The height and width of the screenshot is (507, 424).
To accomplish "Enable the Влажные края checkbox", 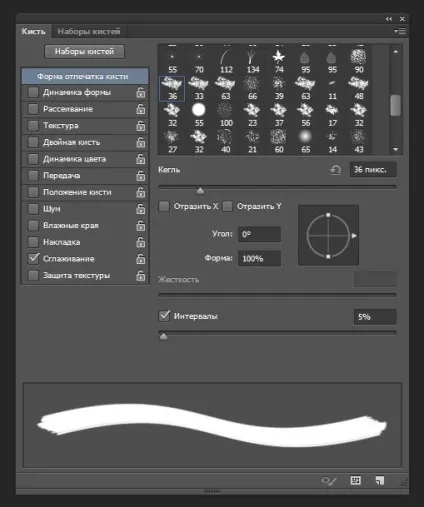I will click(33, 226).
